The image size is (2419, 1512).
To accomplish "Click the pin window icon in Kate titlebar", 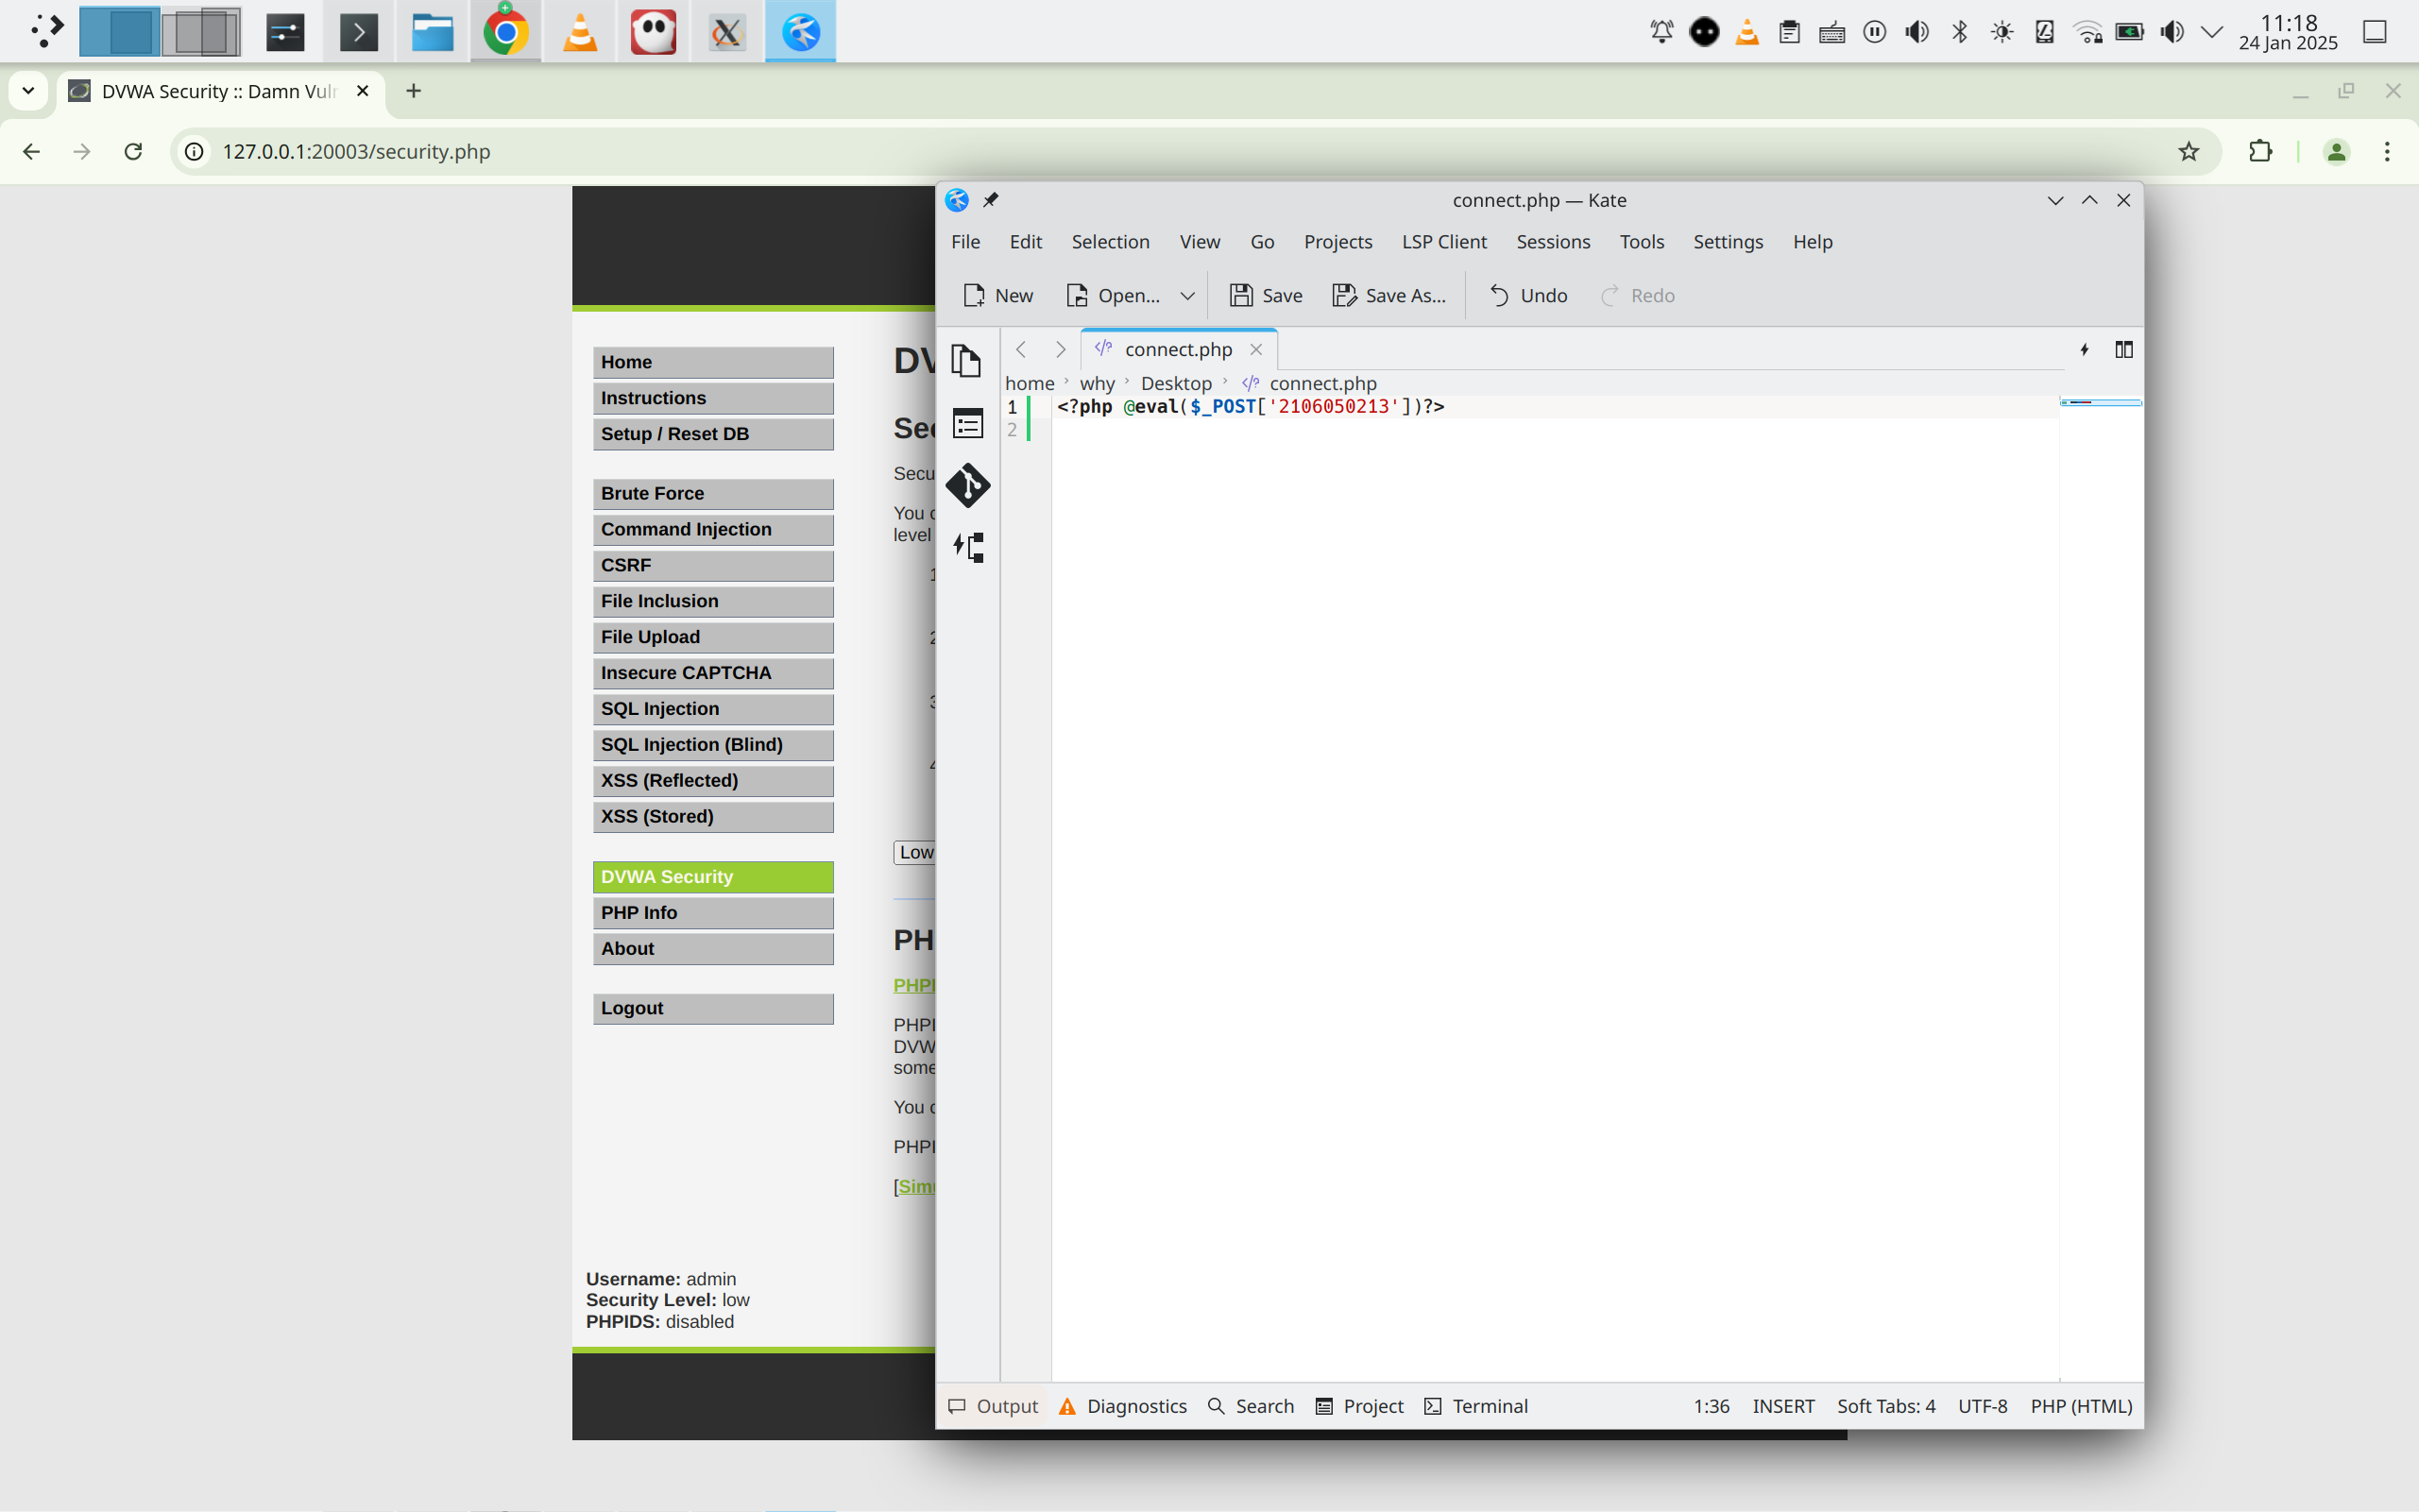I will (990, 200).
